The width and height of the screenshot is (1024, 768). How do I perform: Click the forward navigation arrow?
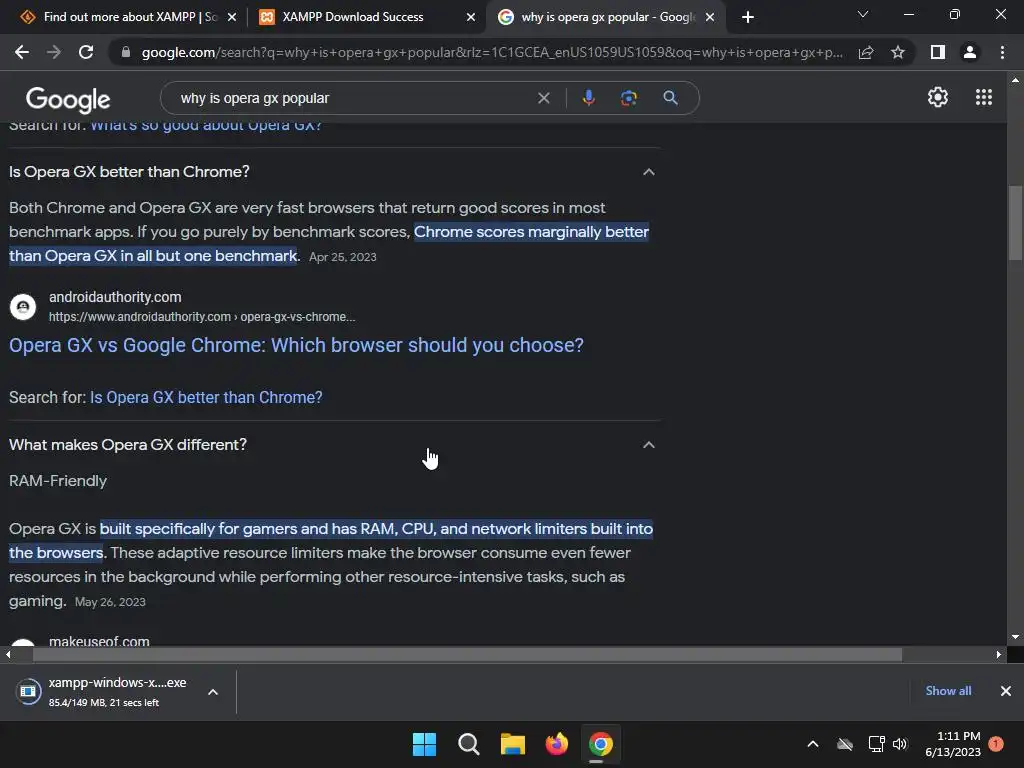pyautogui.click(x=54, y=52)
